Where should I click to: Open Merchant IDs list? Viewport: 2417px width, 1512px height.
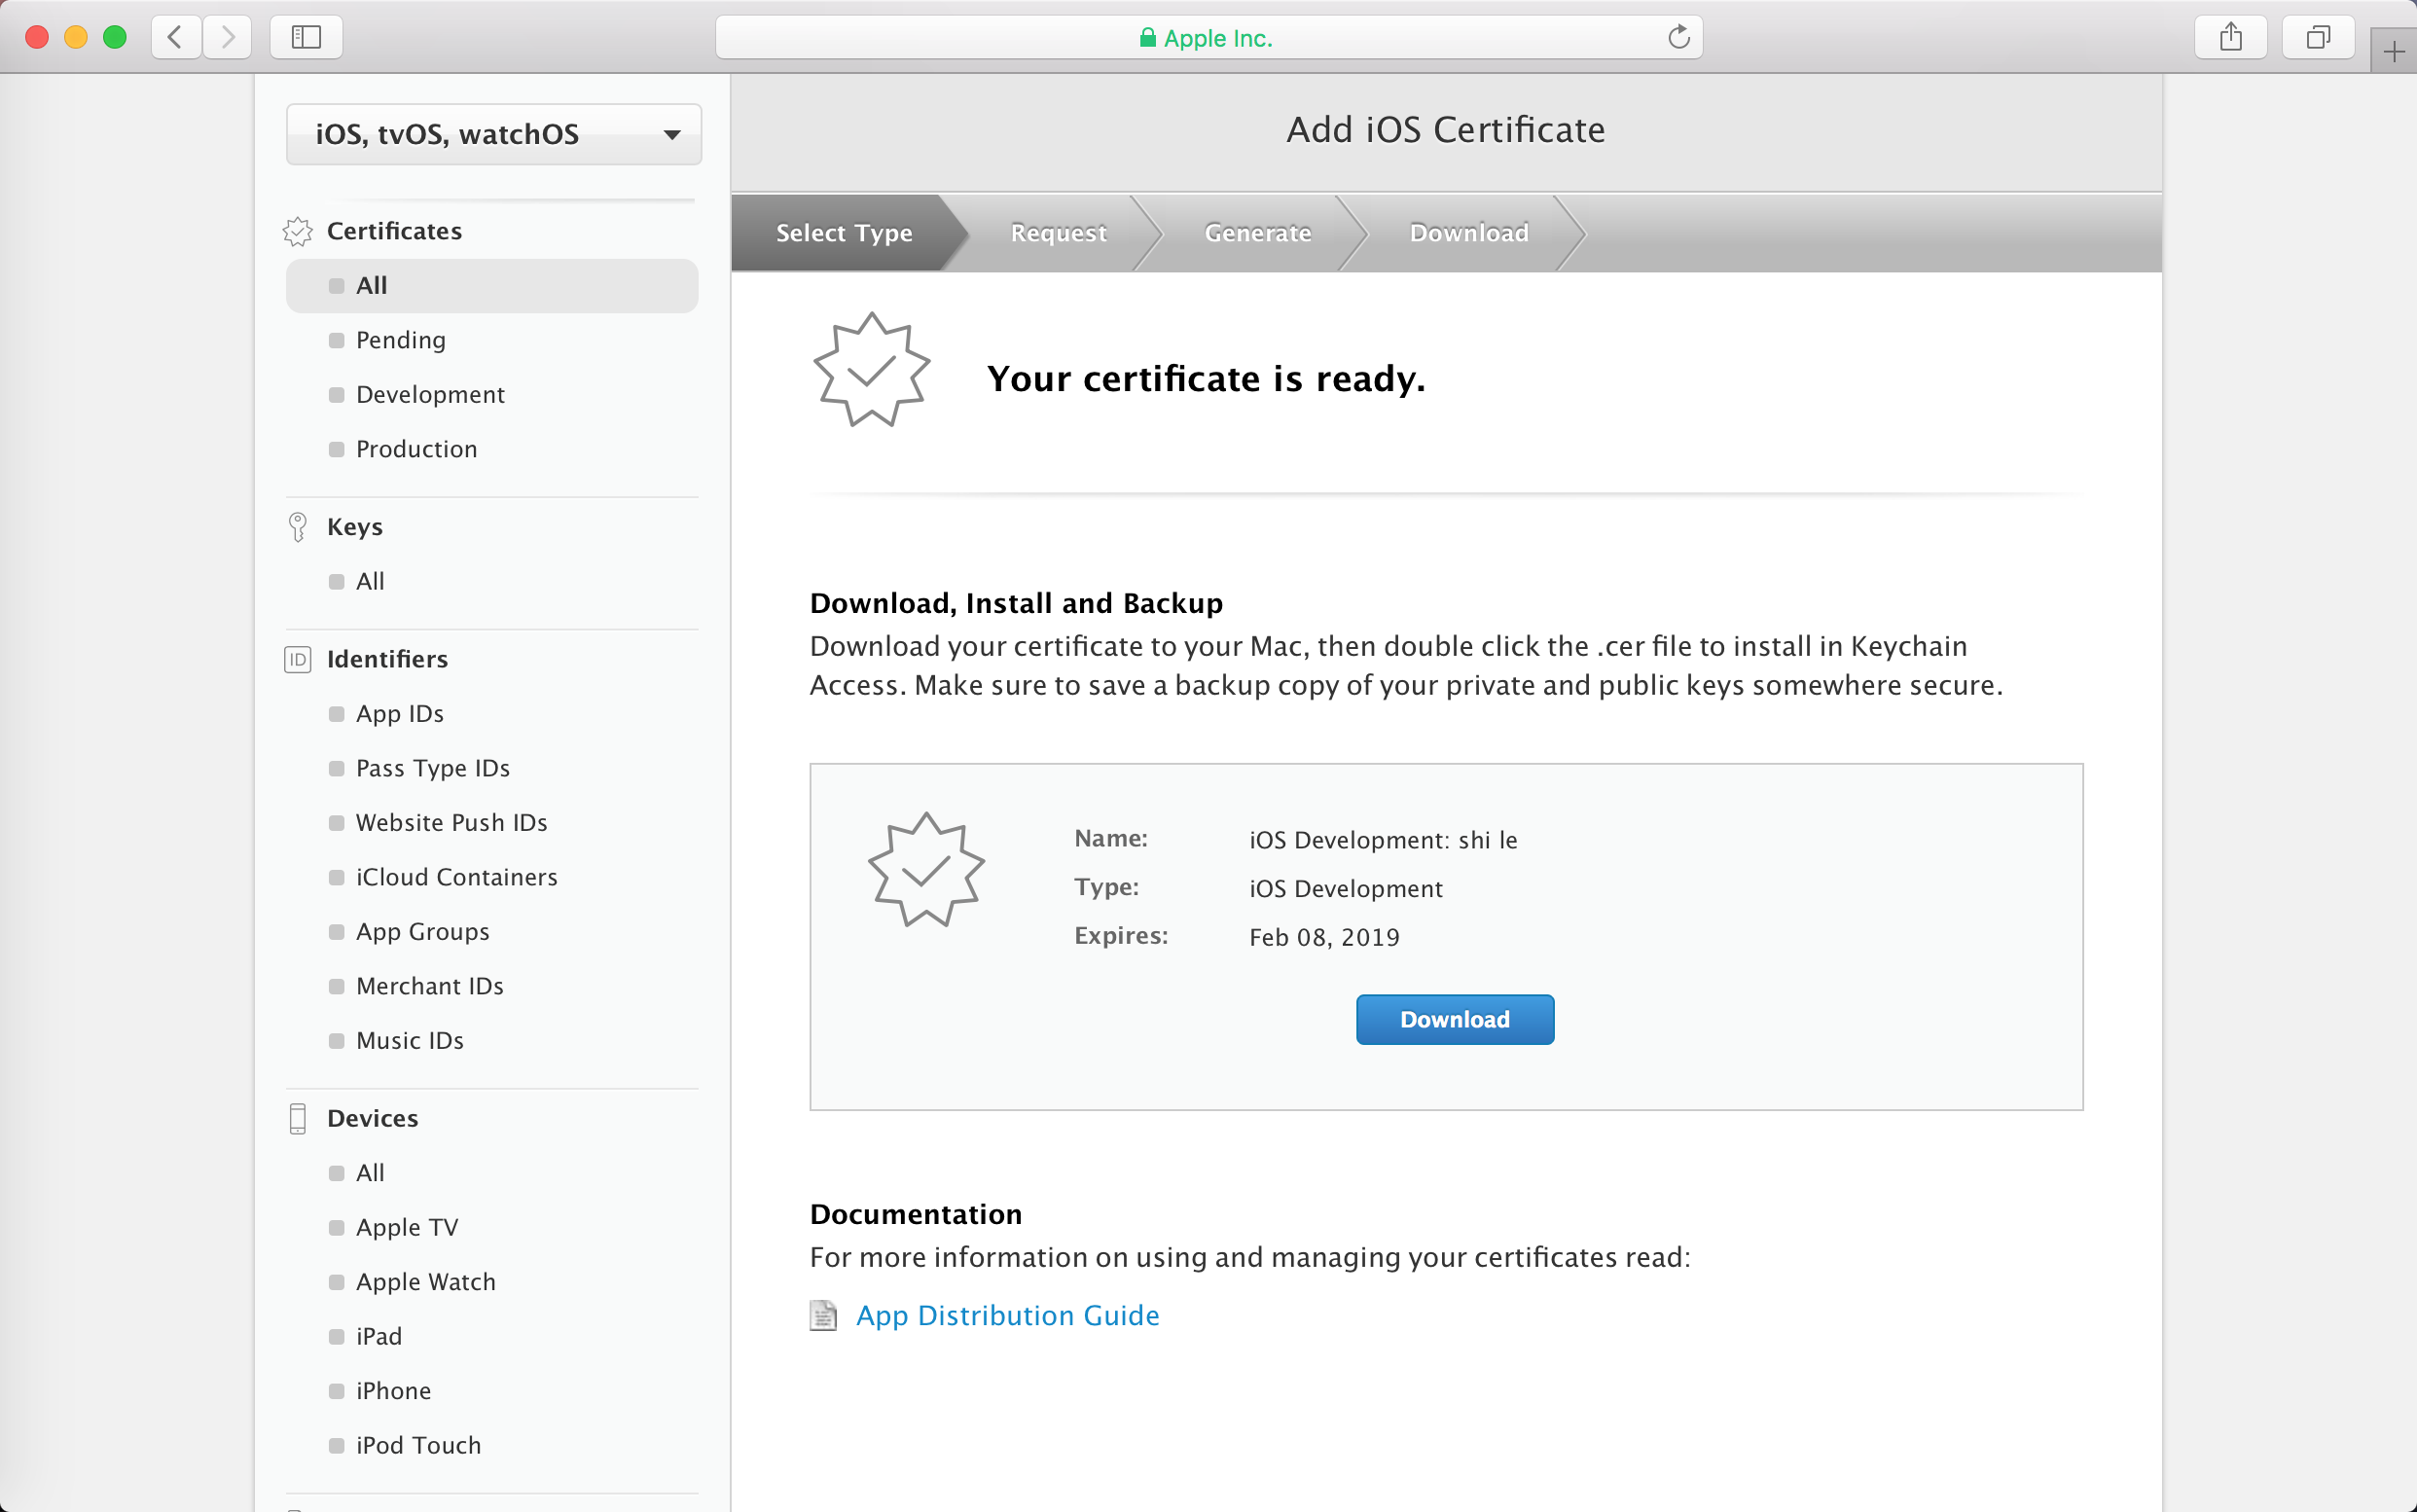click(430, 987)
